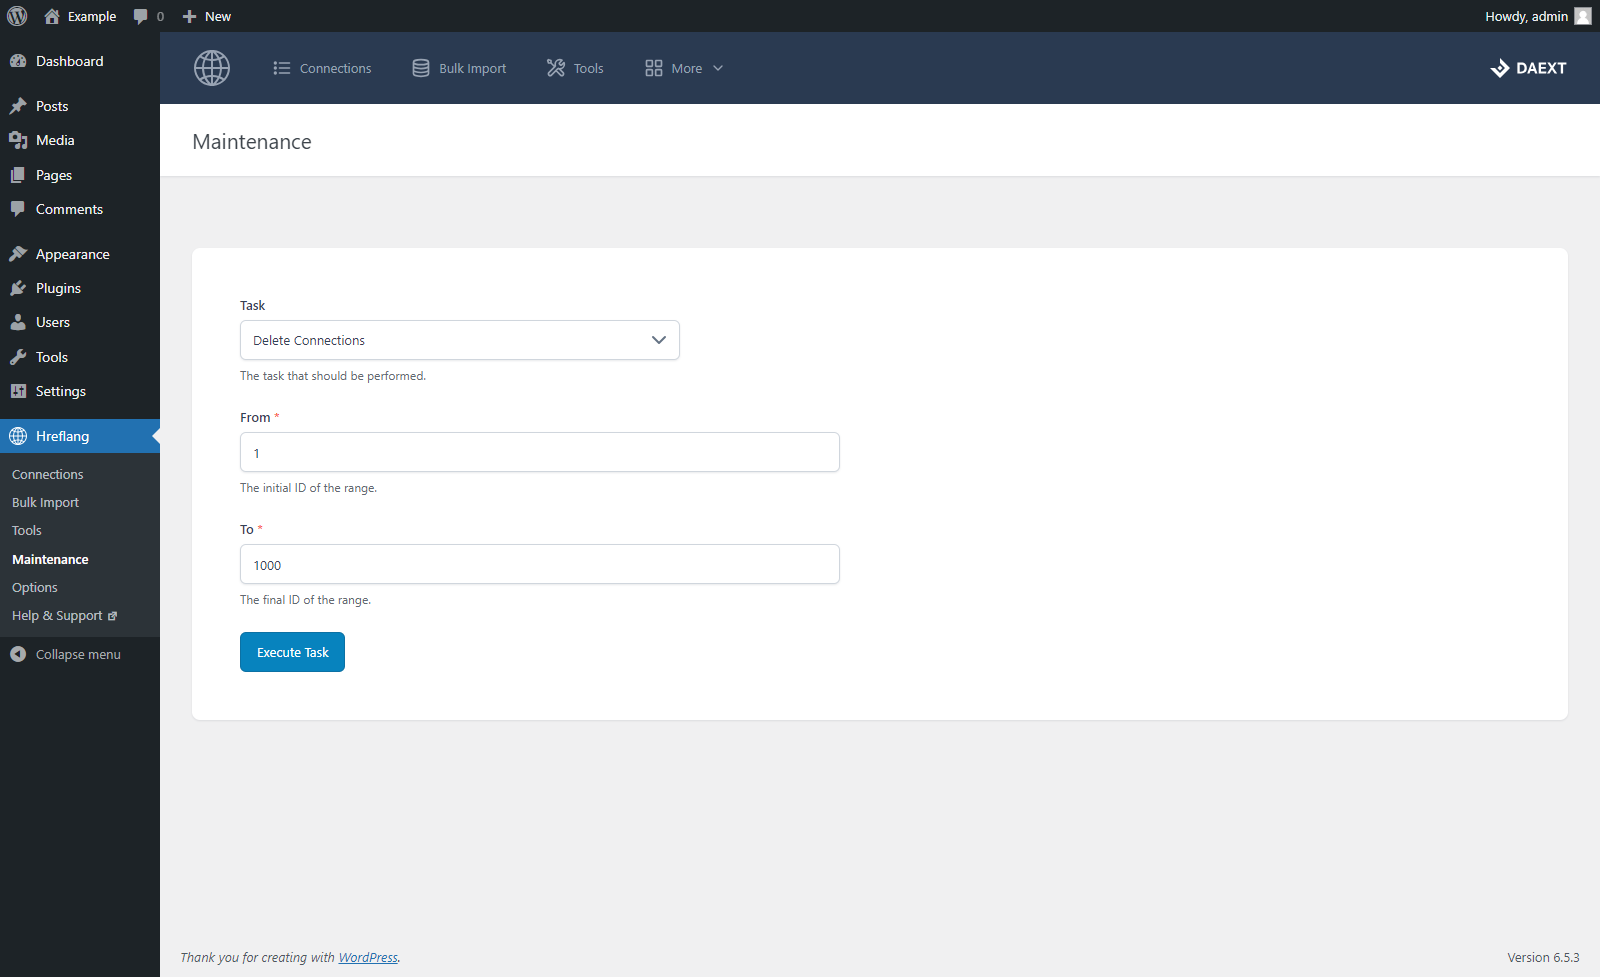Click the To field containing 1000
Image resolution: width=1600 pixels, height=977 pixels.
(x=539, y=564)
